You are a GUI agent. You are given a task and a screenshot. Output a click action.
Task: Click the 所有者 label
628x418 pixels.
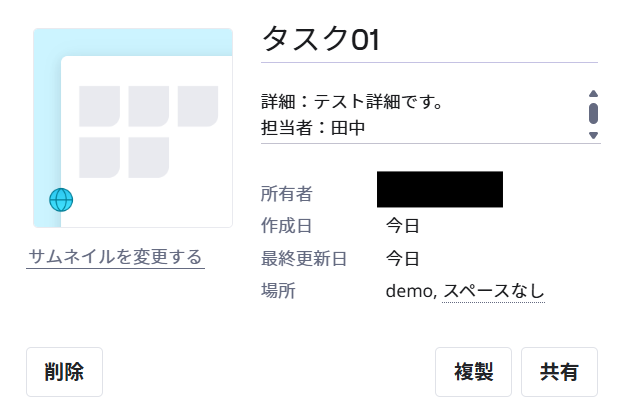[x=287, y=194]
